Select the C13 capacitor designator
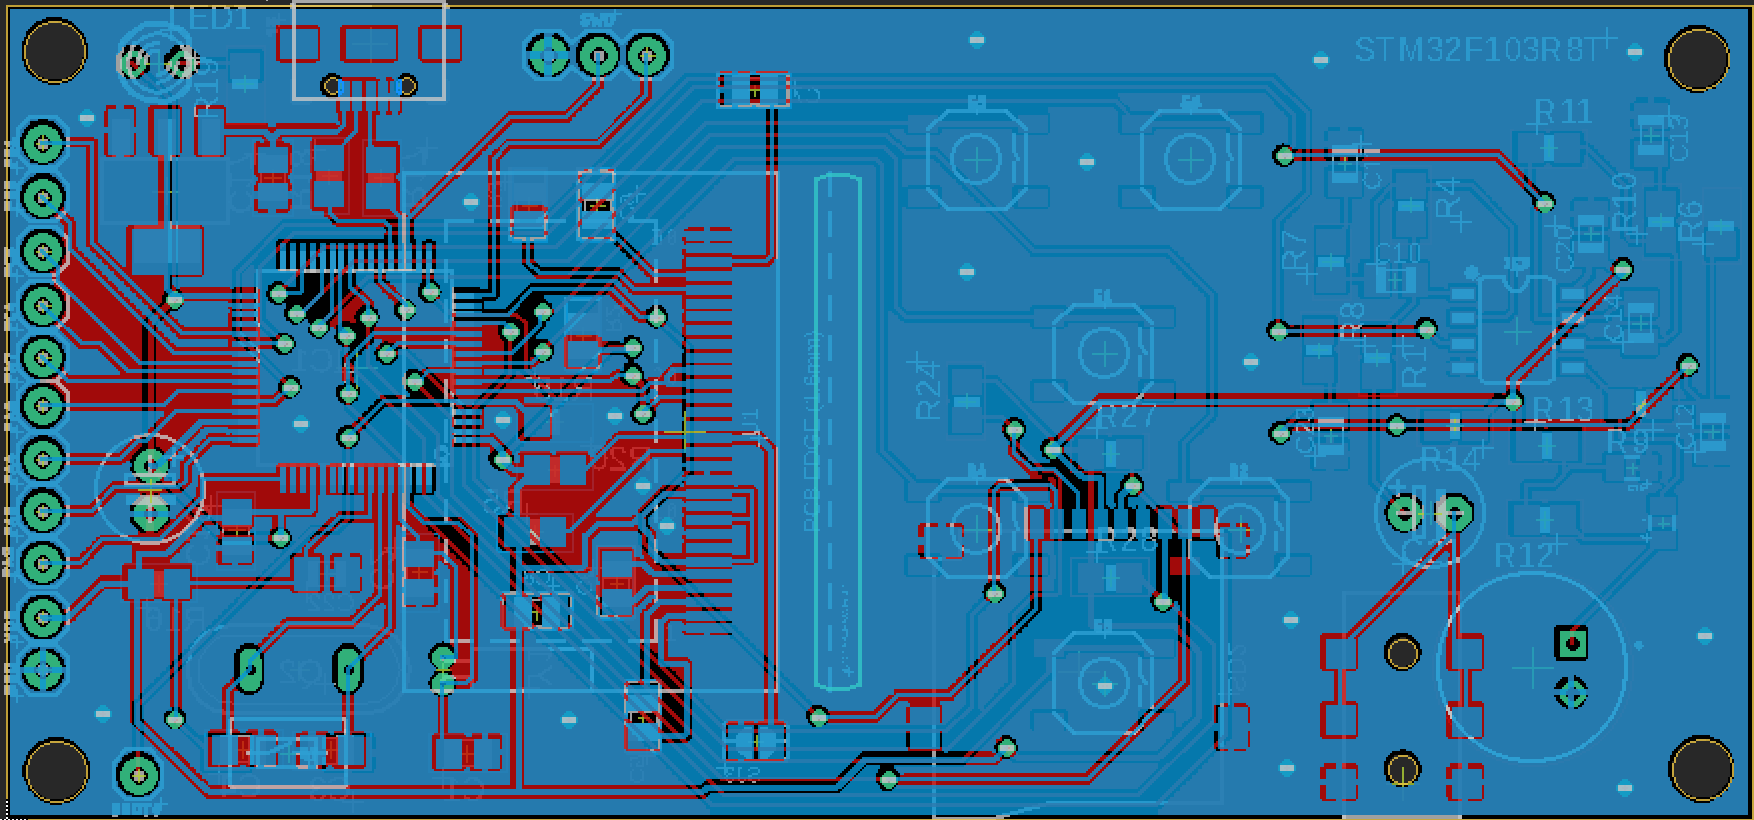 tap(1678, 138)
